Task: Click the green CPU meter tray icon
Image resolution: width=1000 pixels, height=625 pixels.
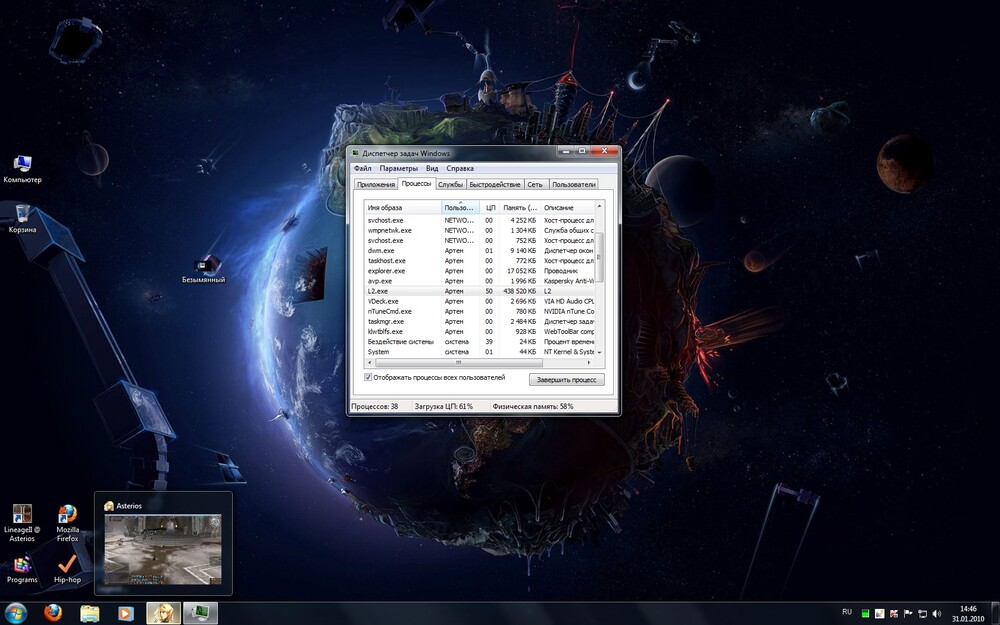Action: pos(865,614)
